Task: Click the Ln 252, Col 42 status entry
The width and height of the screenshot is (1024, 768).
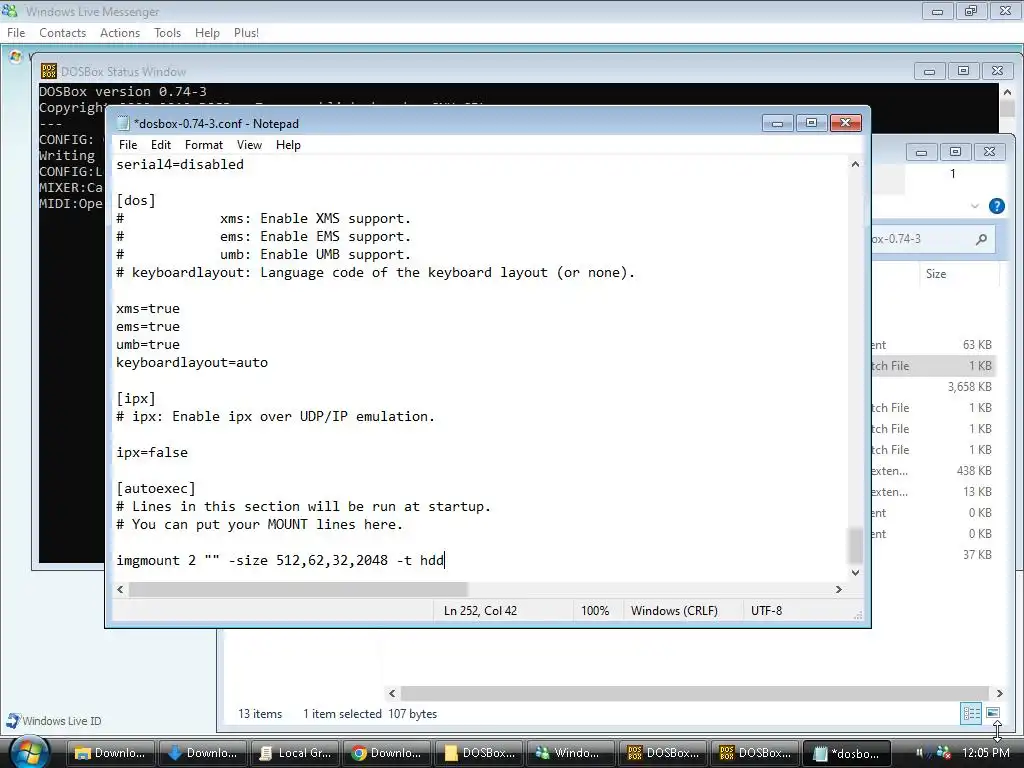Action: (x=481, y=611)
